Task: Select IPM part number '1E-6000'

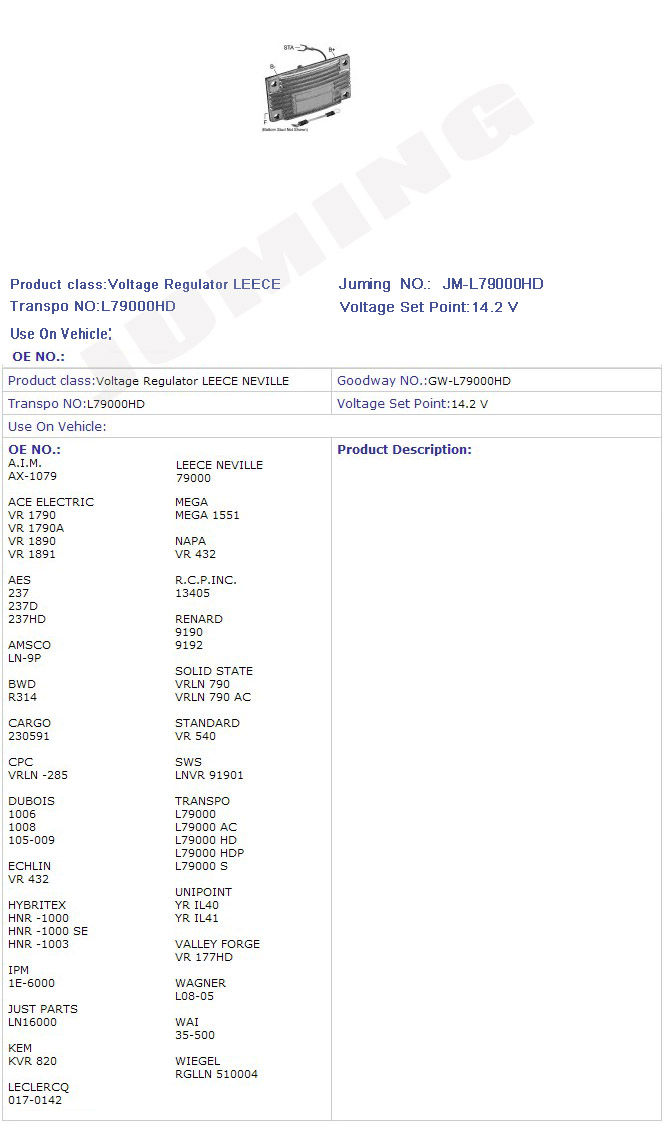Action: tap(31, 984)
